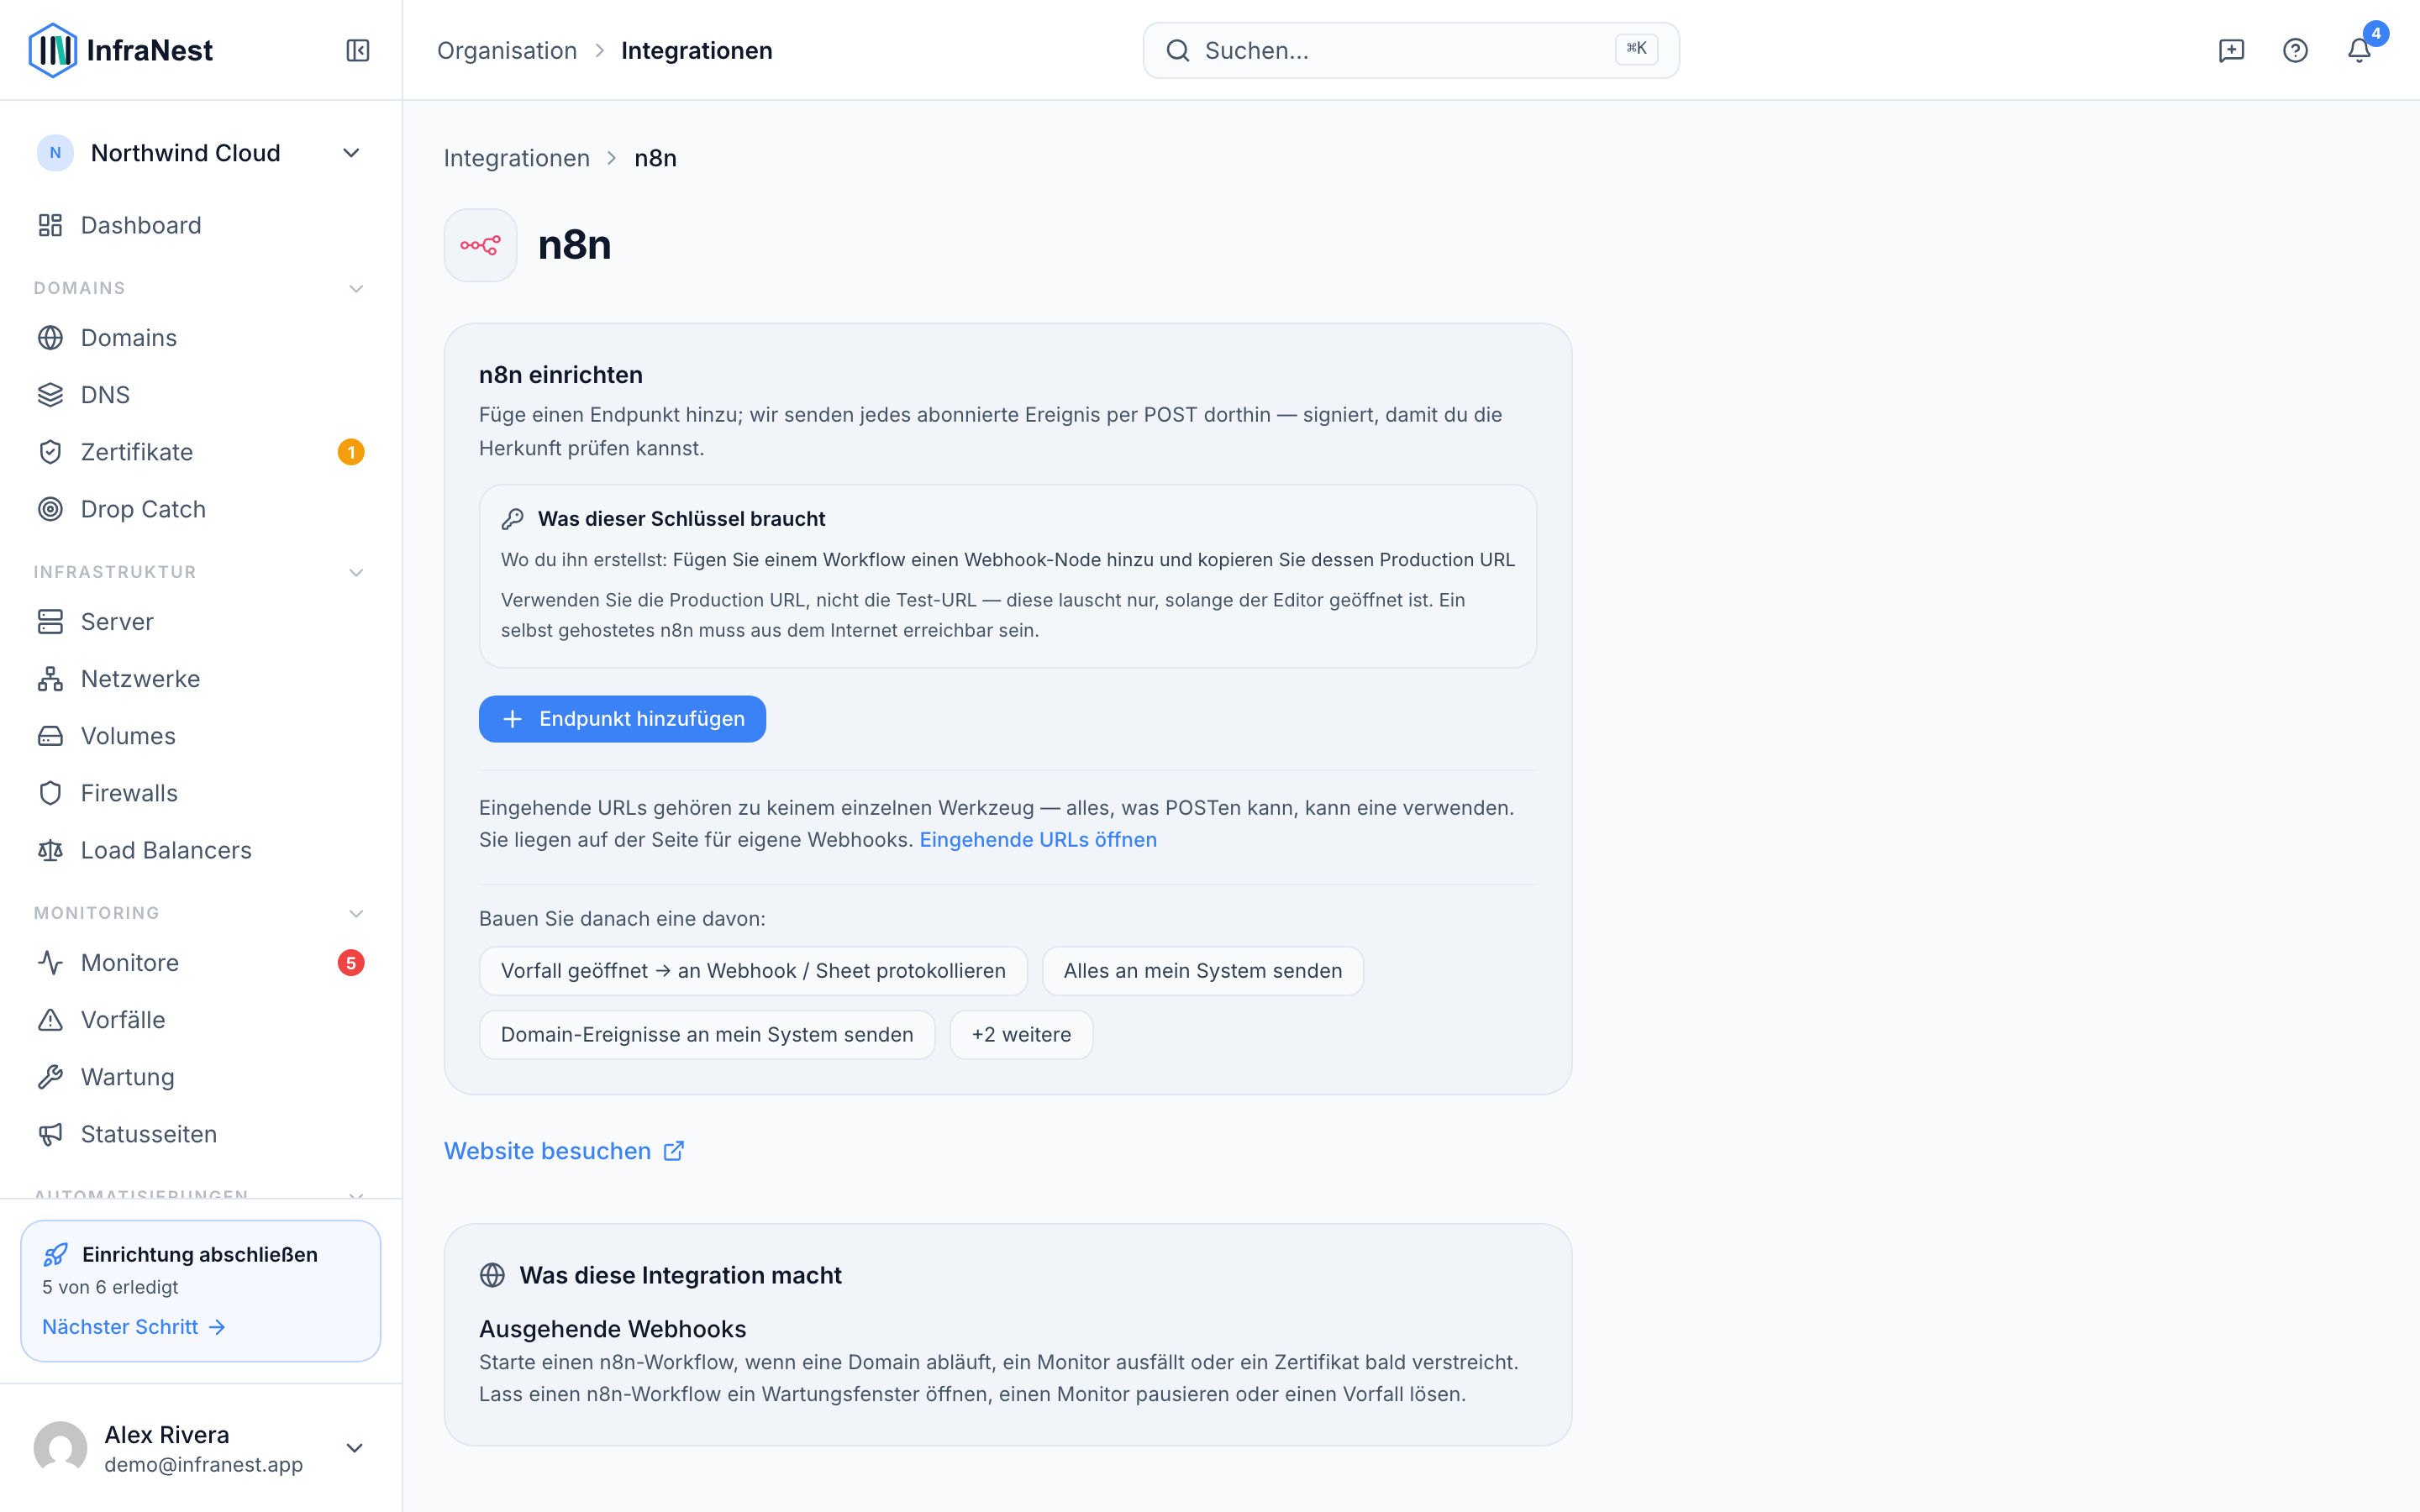Click the key icon beside Schlüssel heading
Image resolution: width=2420 pixels, height=1512 pixels.
click(x=513, y=519)
